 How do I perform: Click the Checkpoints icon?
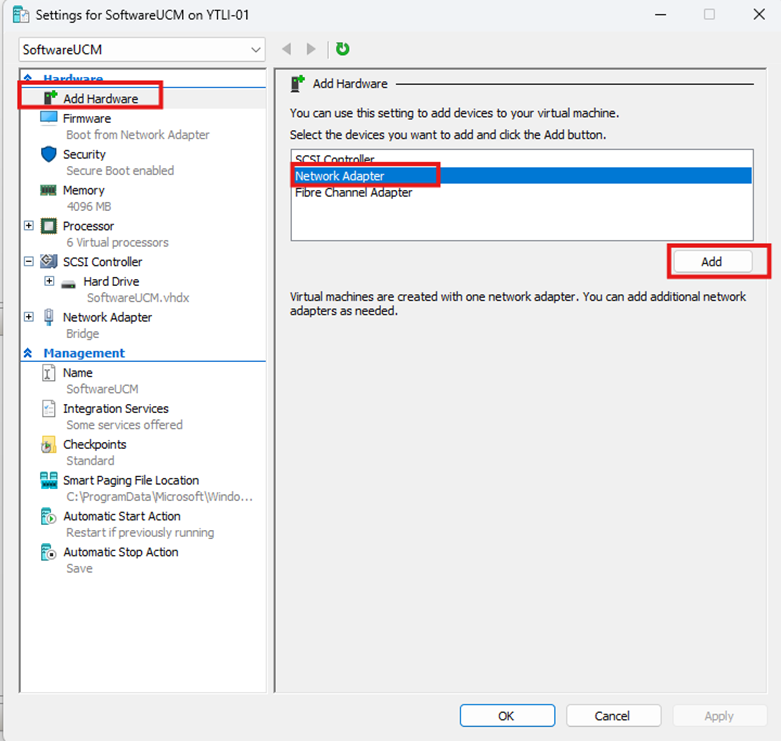(x=48, y=444)
